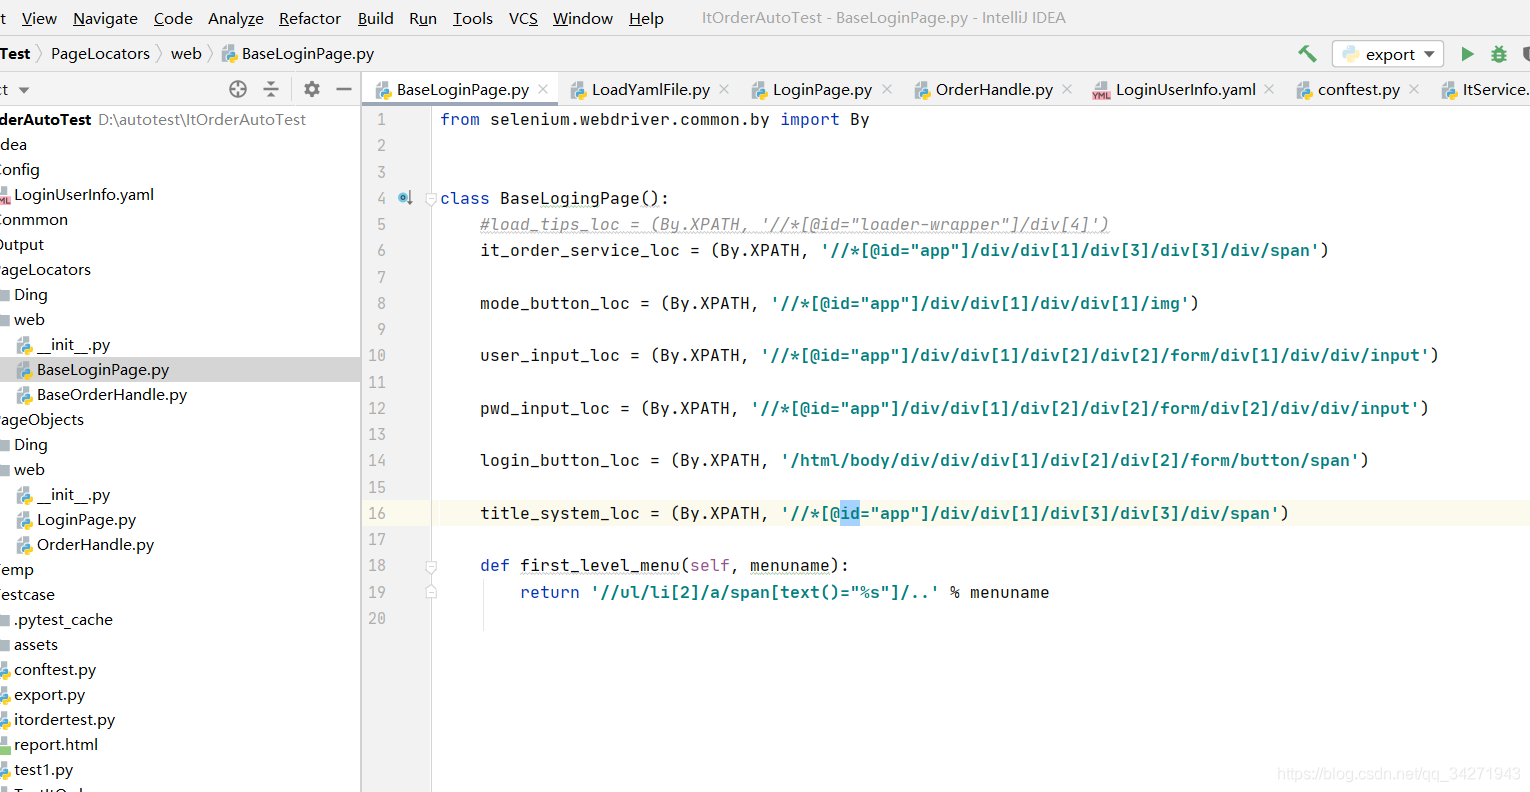Image resolution: width=1530 pixels, height=792 pixels.
Task: Open the View menu
Action: [x=39, y=18]
